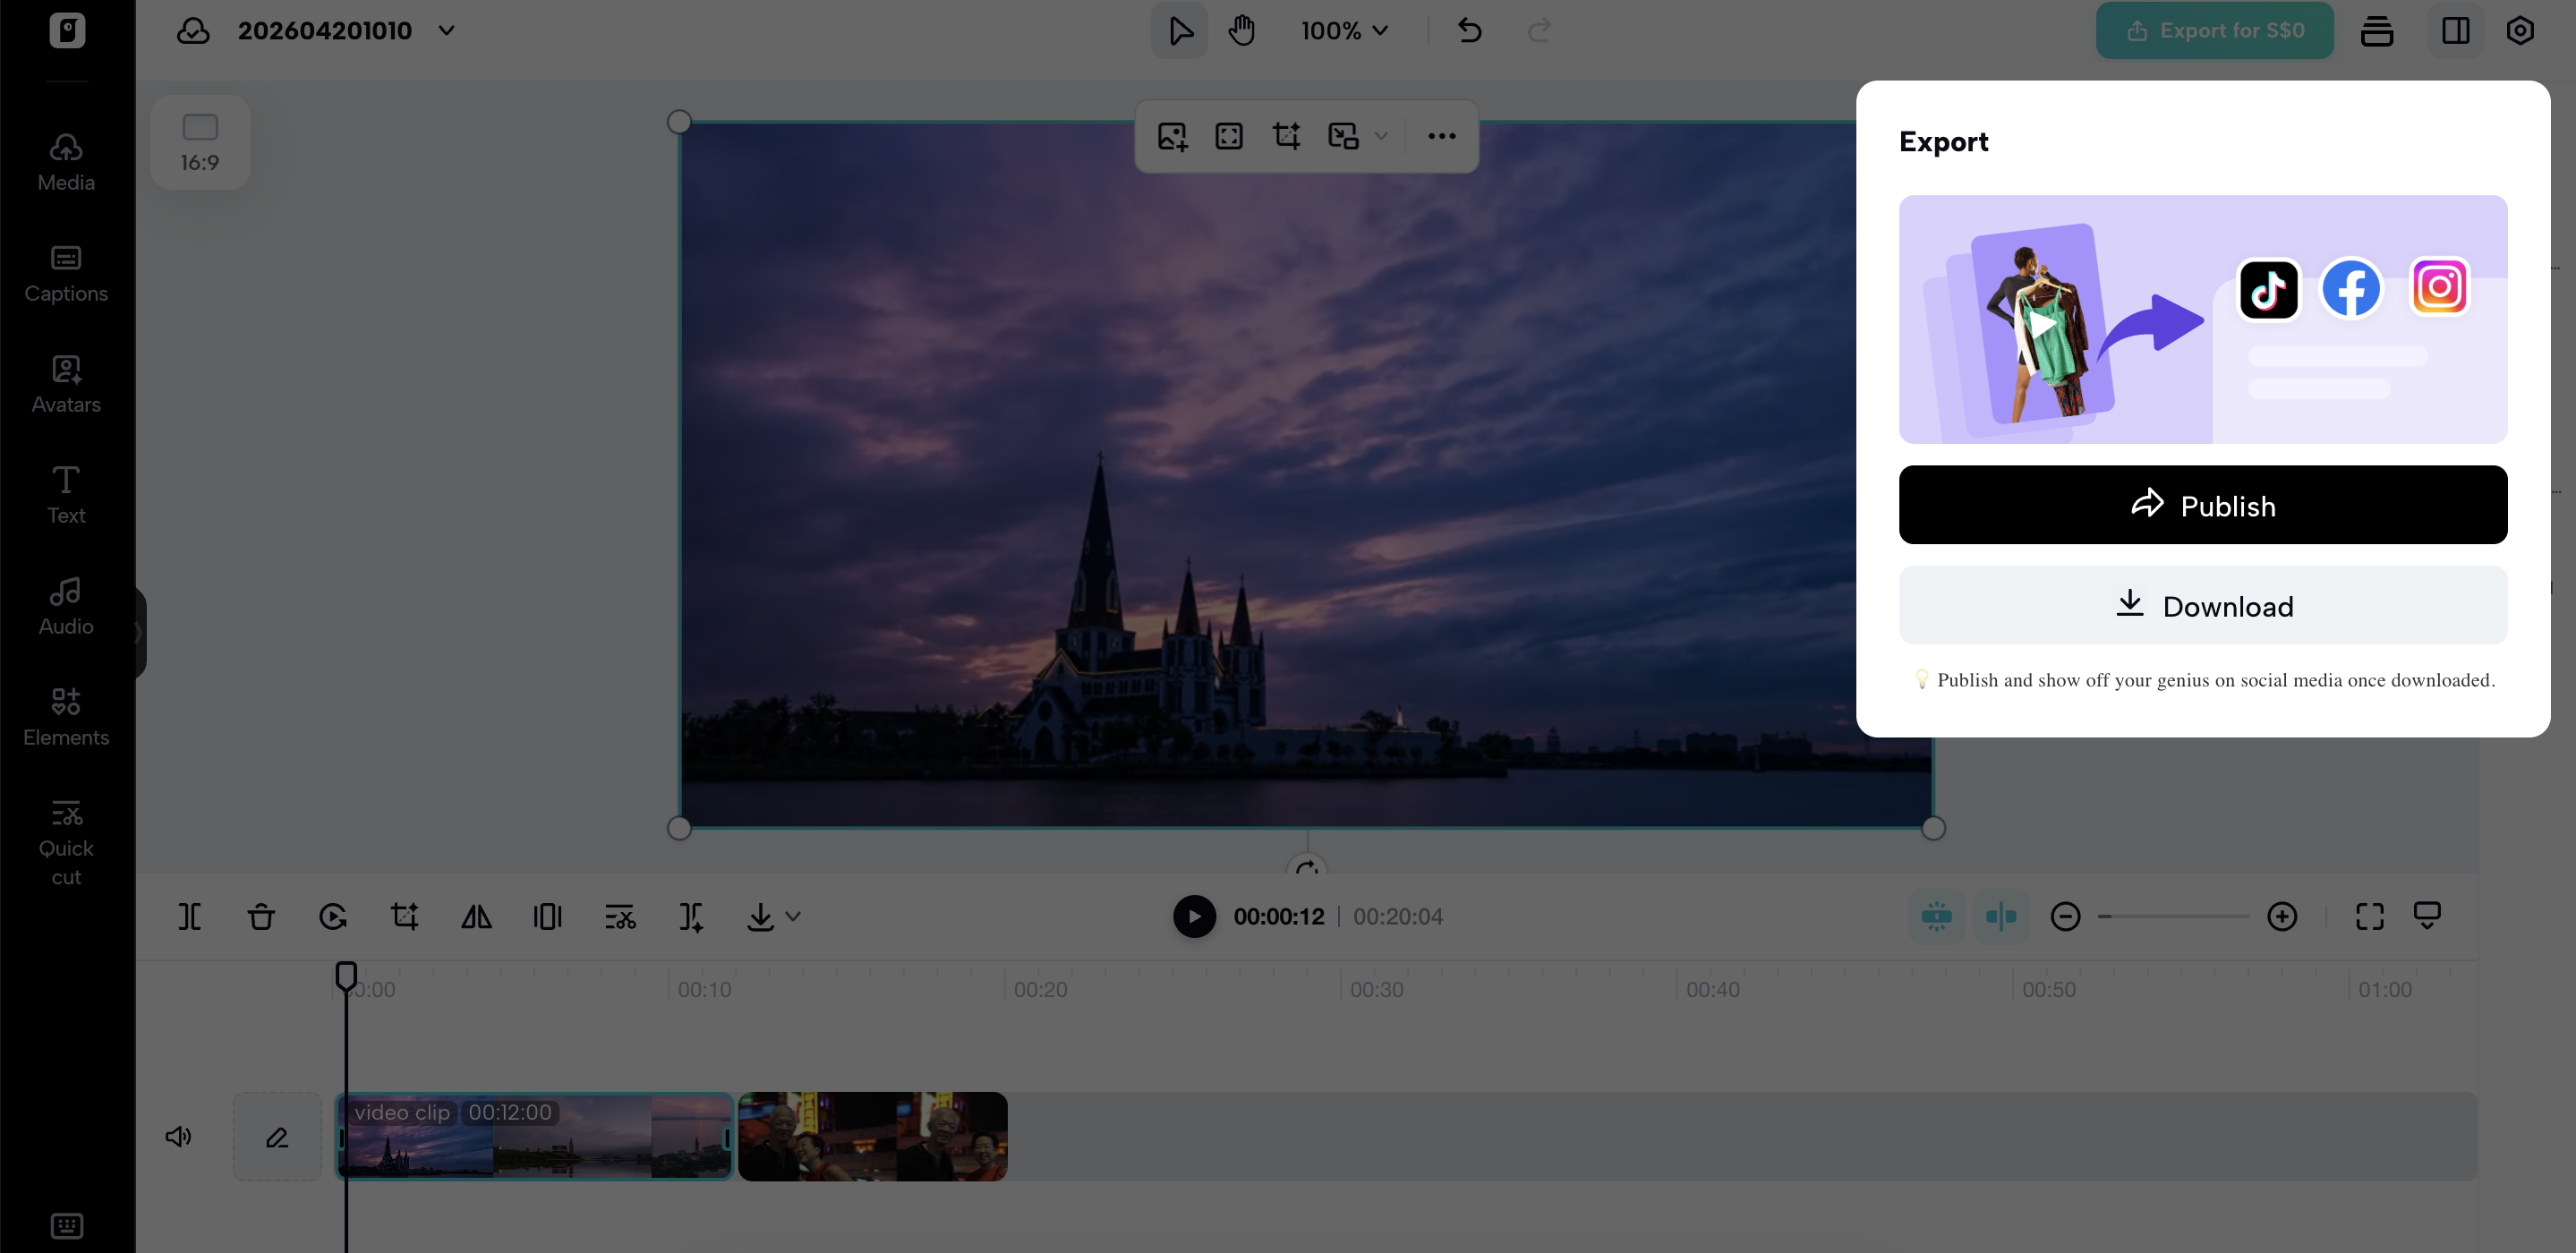The height and width of the screenshot is (1253, 2576).
Task: Mirror the clip horizontally
Action: coord(476,916)
